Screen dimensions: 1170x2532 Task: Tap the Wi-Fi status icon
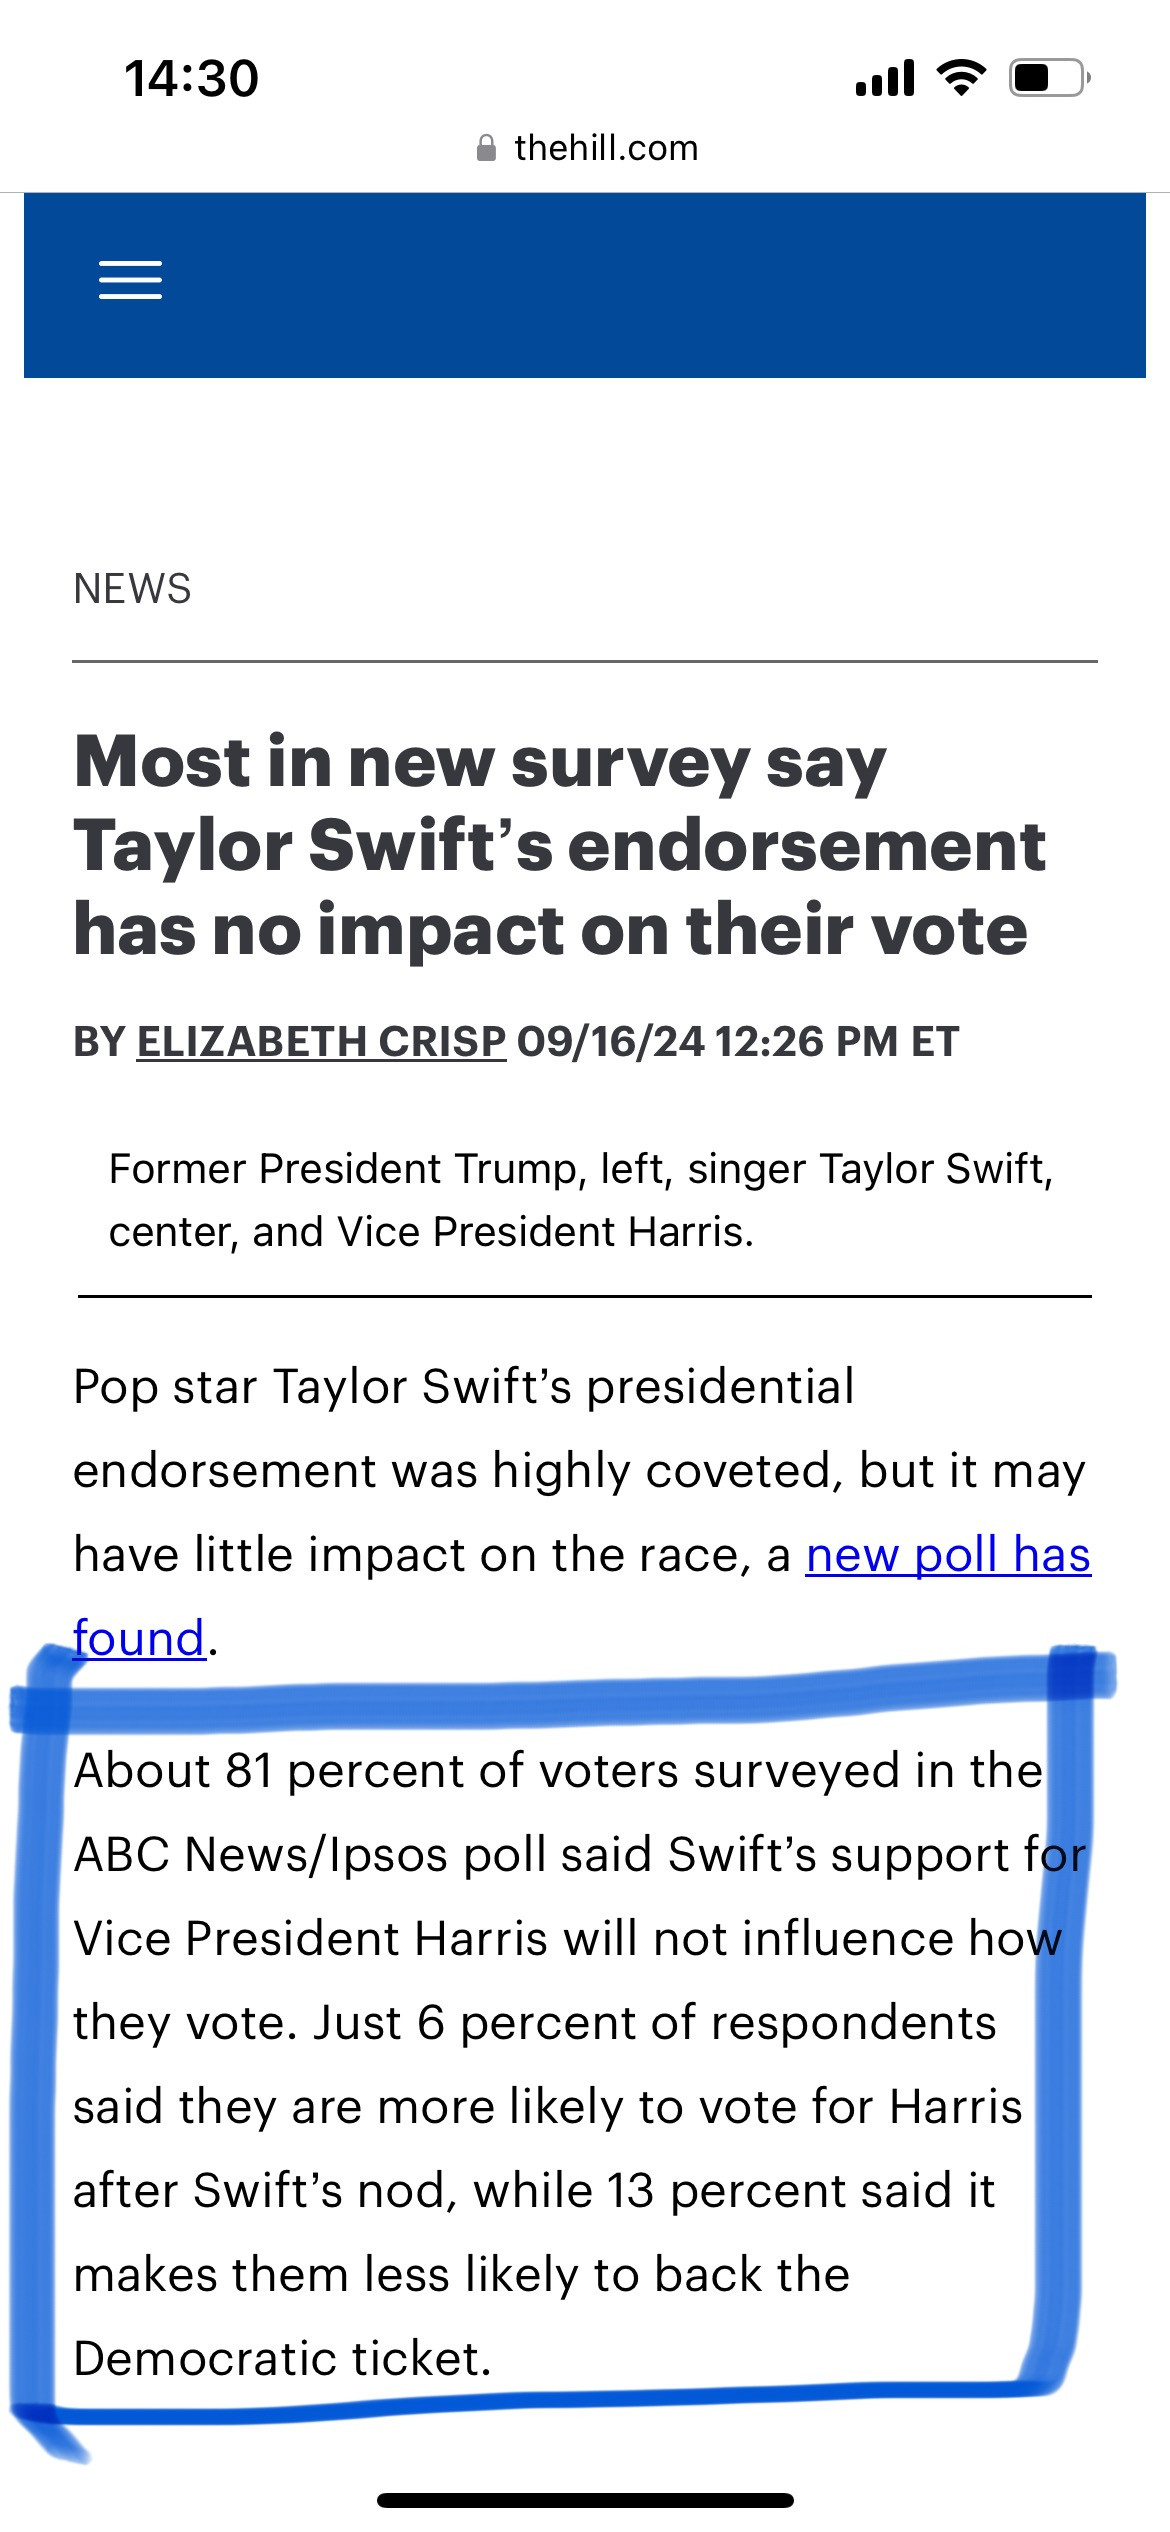(x=960, y=78)
